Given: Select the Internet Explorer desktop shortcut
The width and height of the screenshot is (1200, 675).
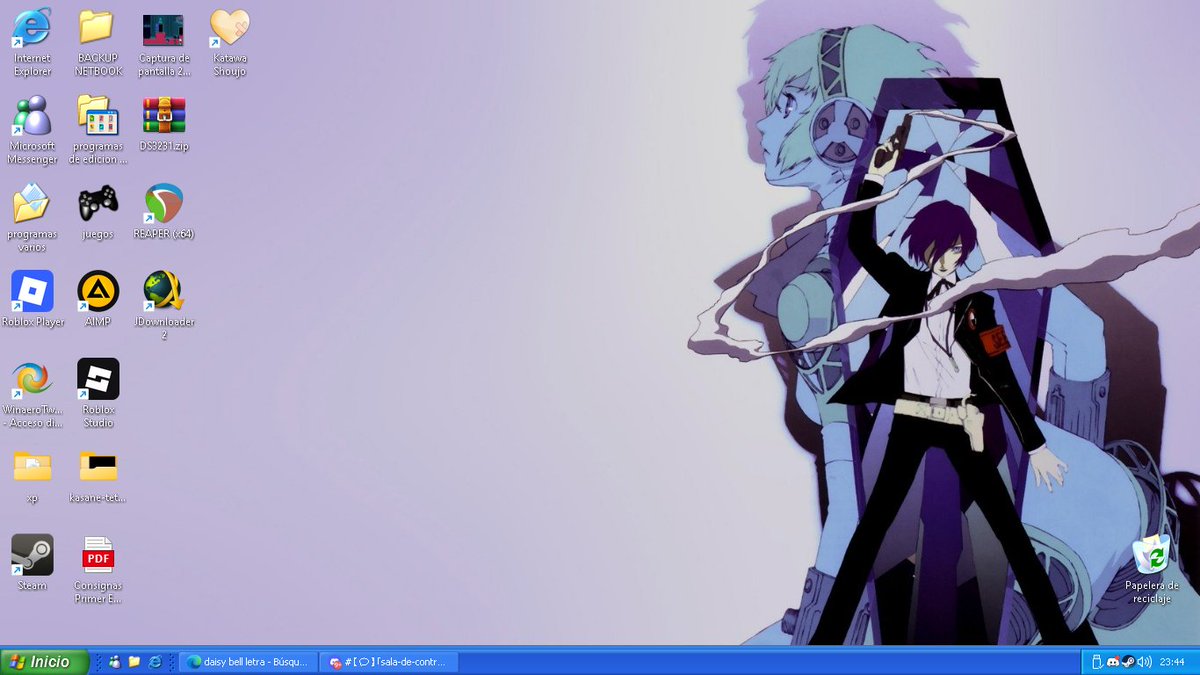Looking at the screenshot, I should [x=32, y=43].
